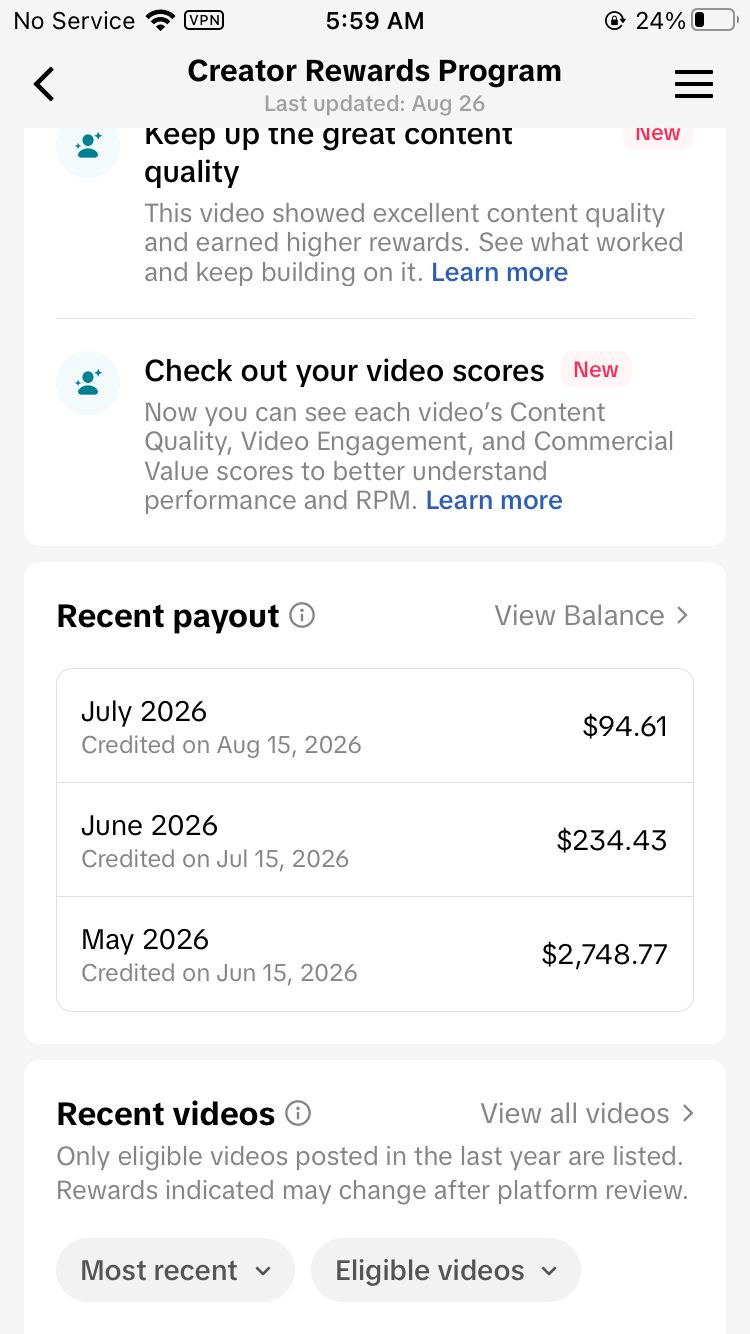The height and width of the screenshot is (1334, 750).
Task: Open the Most recent sort dropdown
Action: pyautogui.click(x=175, y=1271)
